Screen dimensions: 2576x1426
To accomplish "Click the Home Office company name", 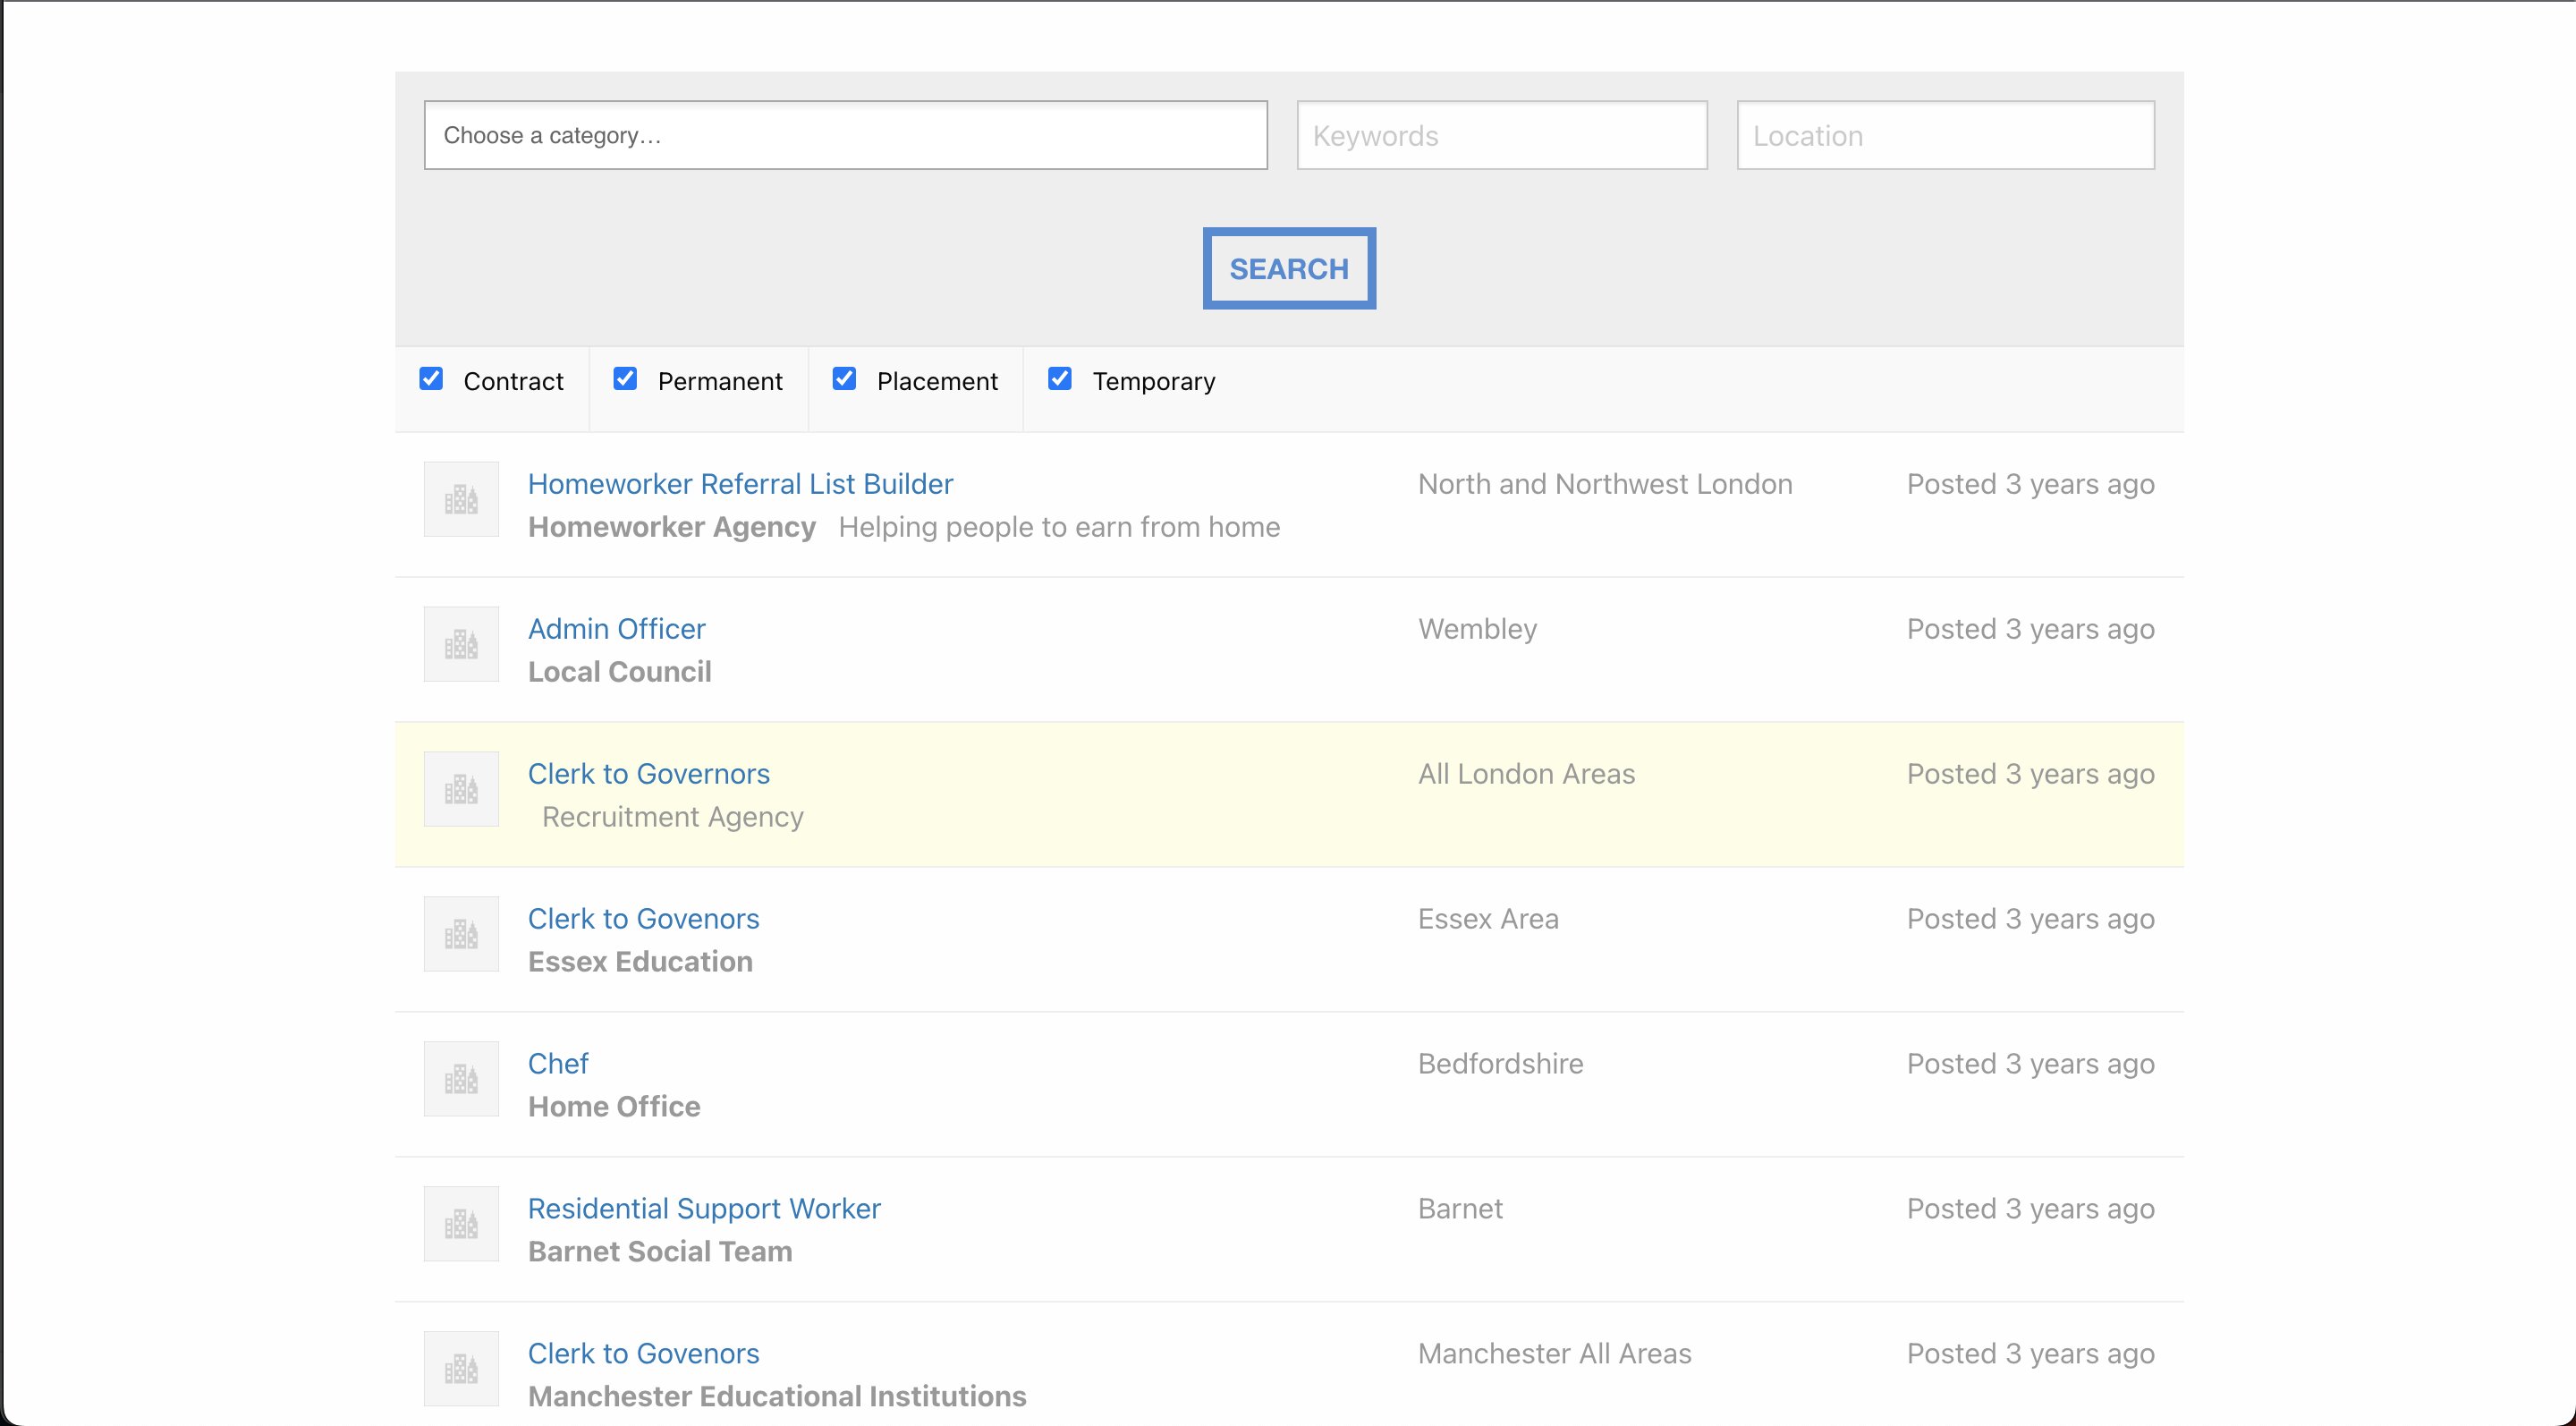I will click(614, 1107).
